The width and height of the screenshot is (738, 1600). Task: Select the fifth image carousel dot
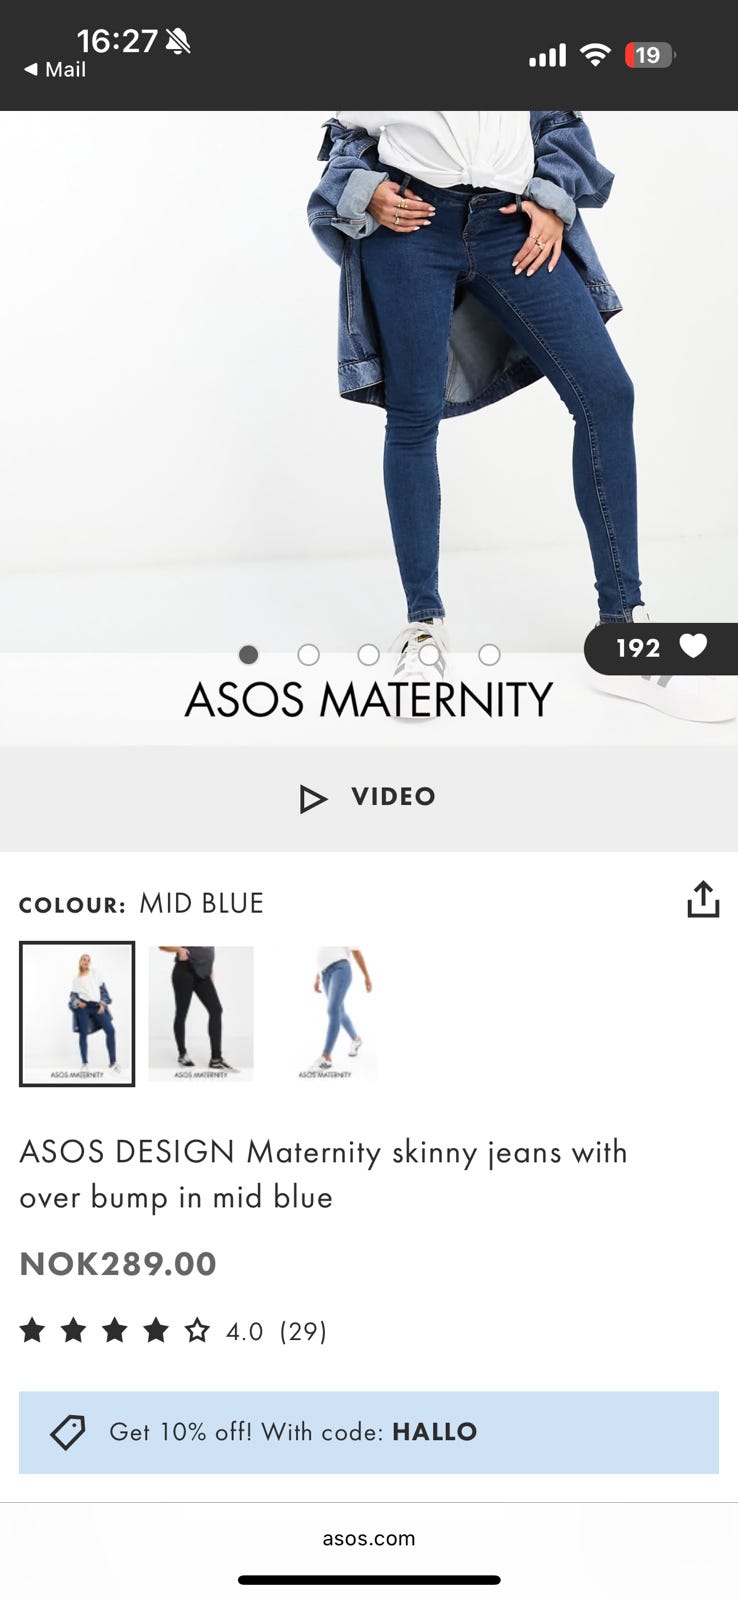(x=489, y=654)
